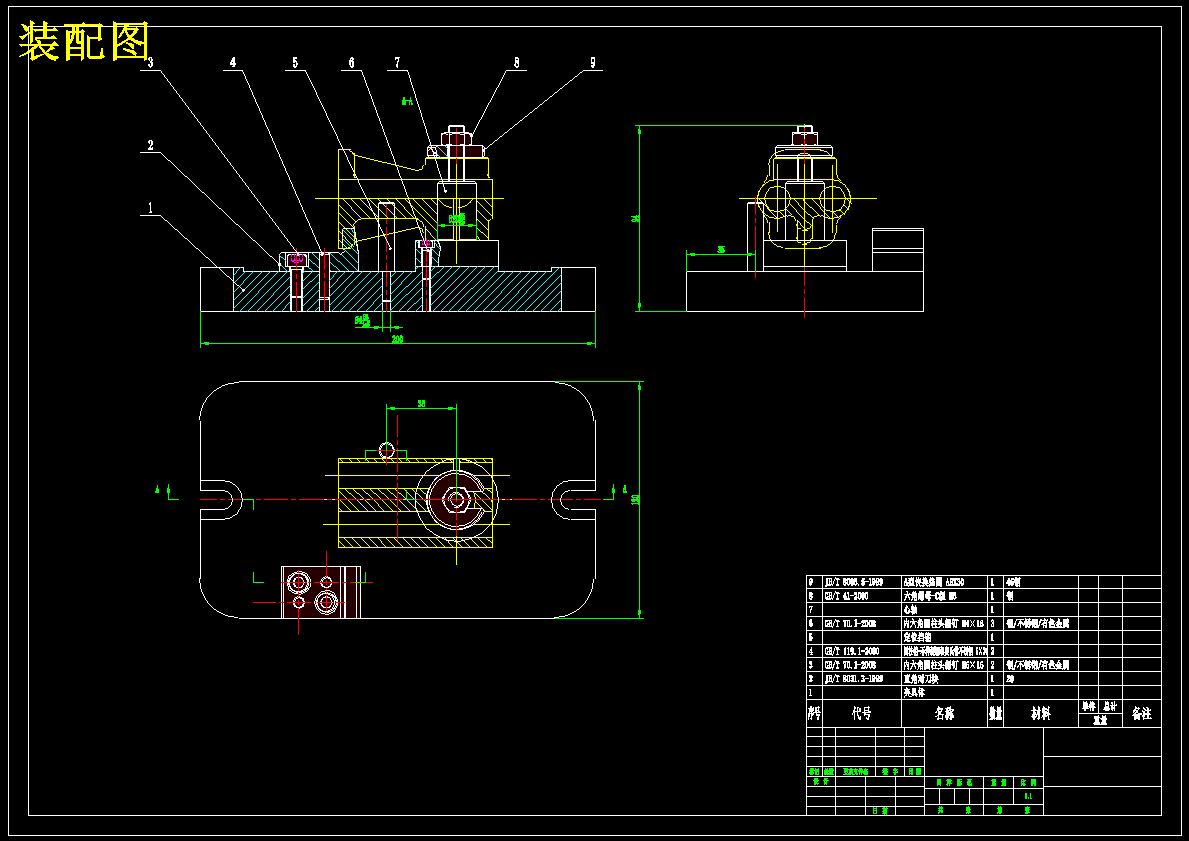Click the 代号 column header in parts list
Image resolution: width=1189 pixels, height=841 pixels.
coord(861,714)
